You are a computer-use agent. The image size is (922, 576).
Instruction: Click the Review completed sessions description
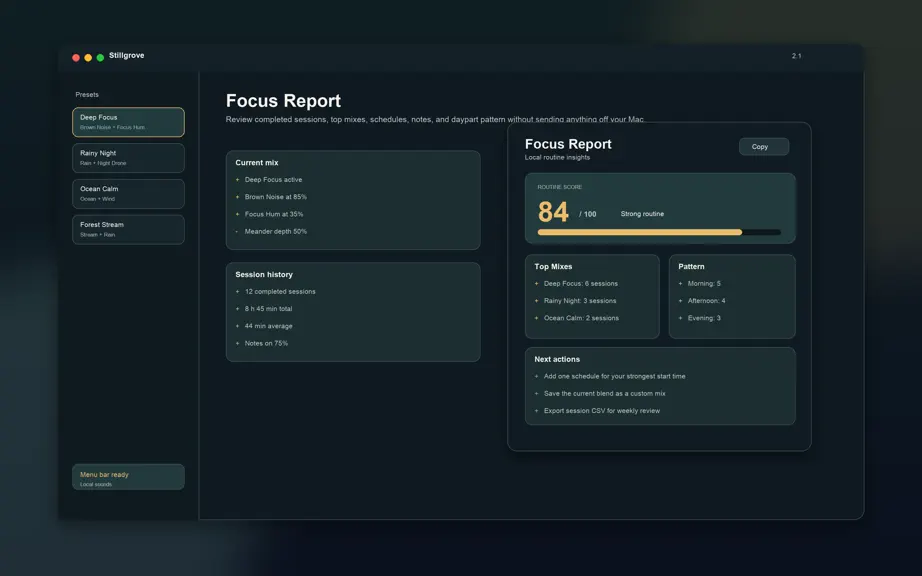(435, 119)
